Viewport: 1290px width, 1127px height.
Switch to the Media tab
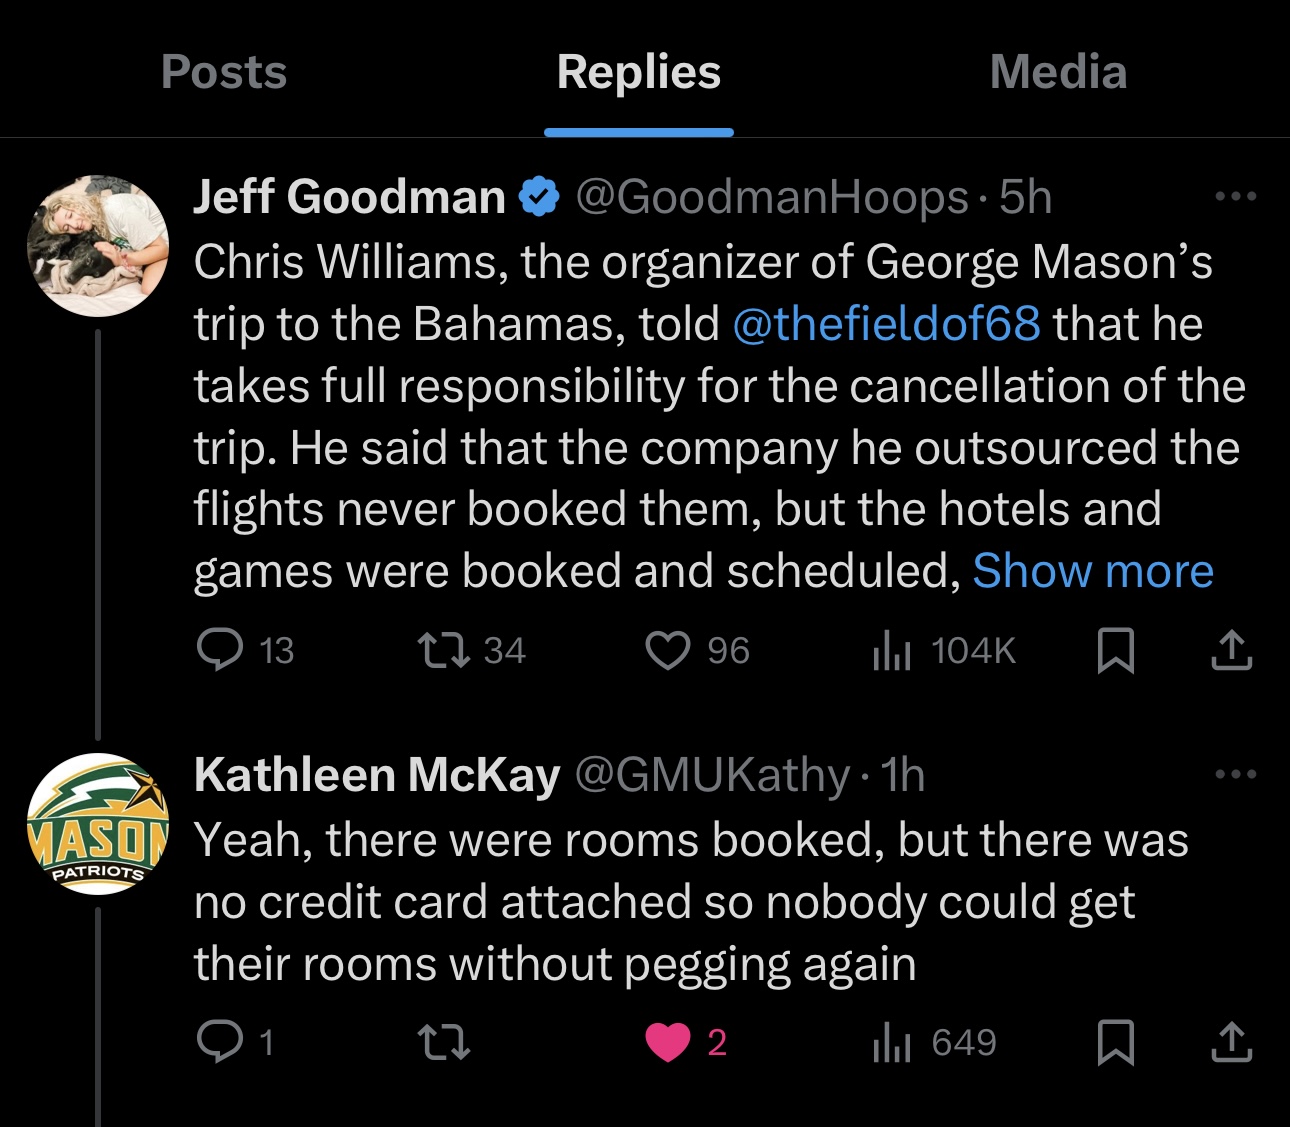coord(1058,72)
